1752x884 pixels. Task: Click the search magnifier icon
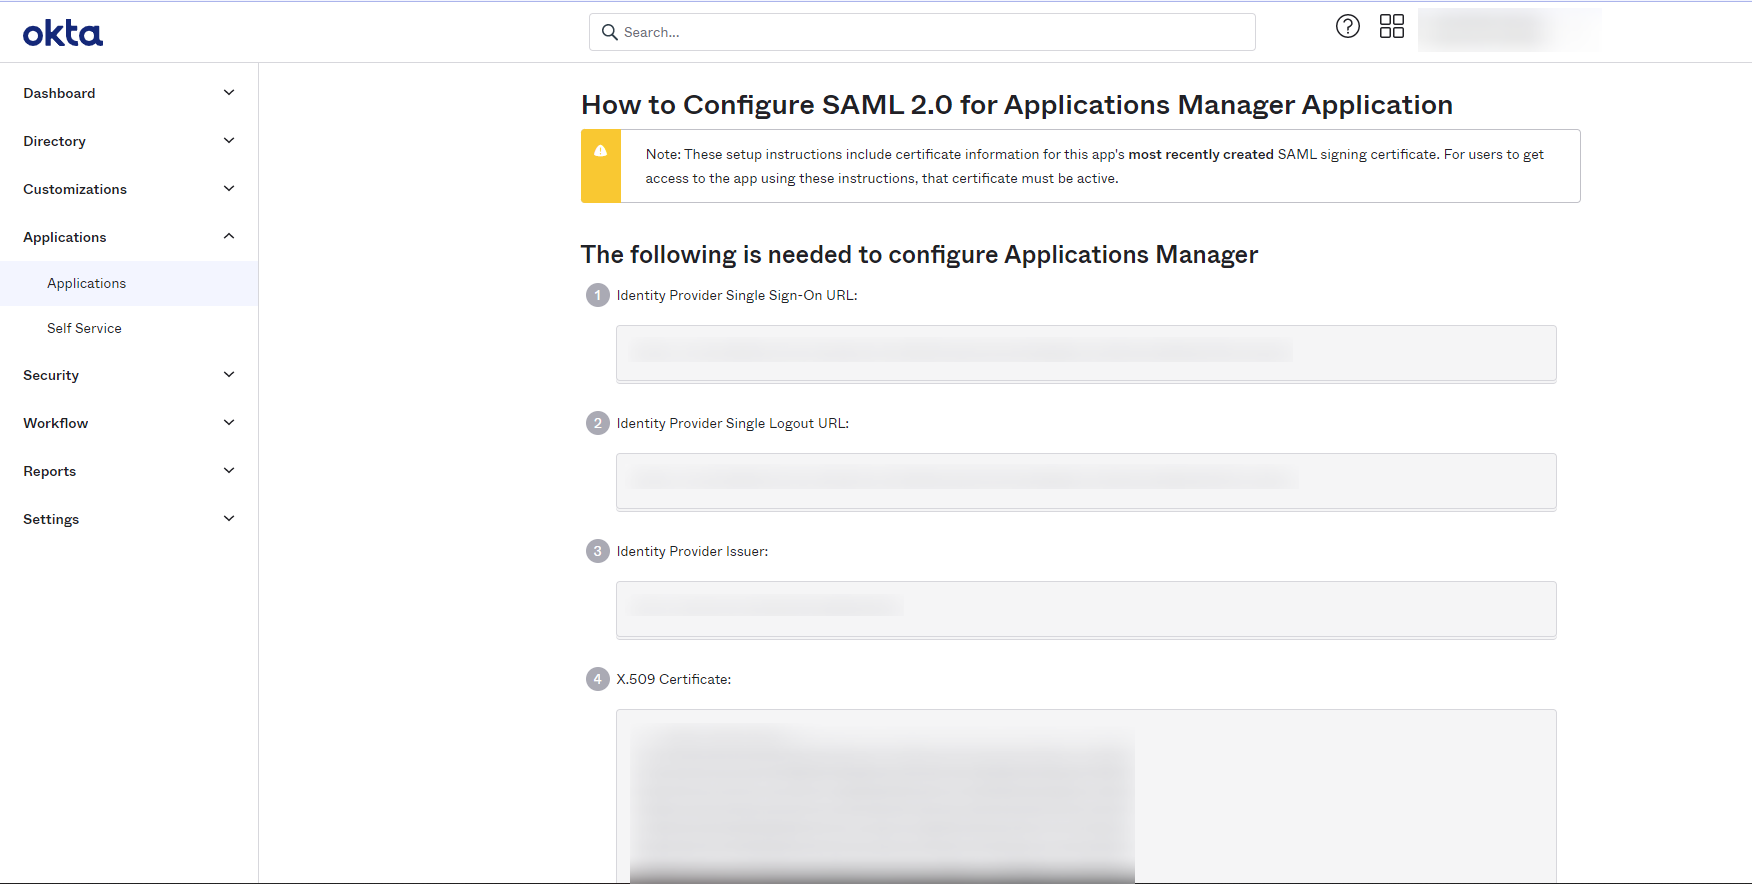point(609,32)
